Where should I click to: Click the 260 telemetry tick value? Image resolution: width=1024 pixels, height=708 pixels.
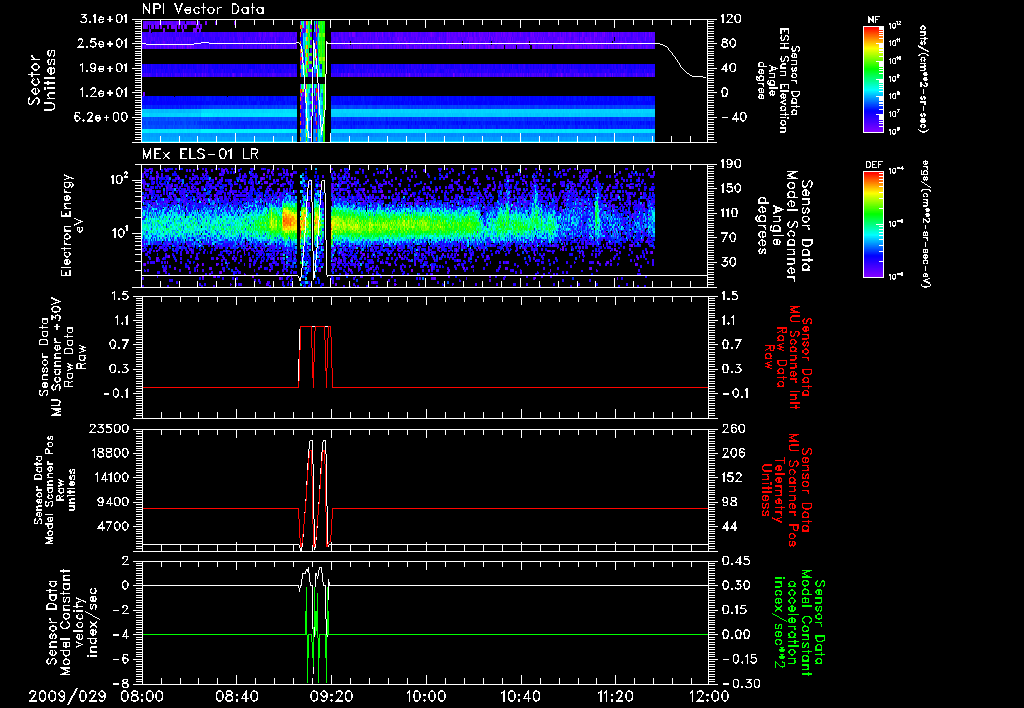[x=732, y=428]
